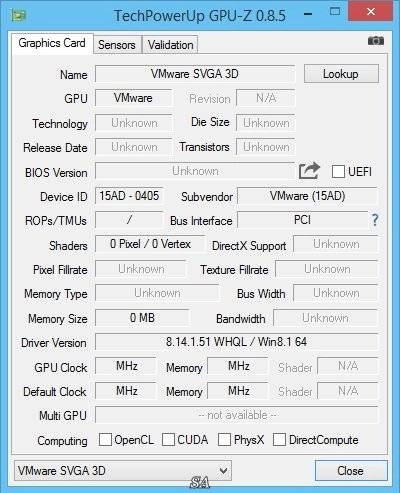
Task: Click the TechPowerUp GPU-Z 0.8.5 title
Action: (x=199, y=16)
